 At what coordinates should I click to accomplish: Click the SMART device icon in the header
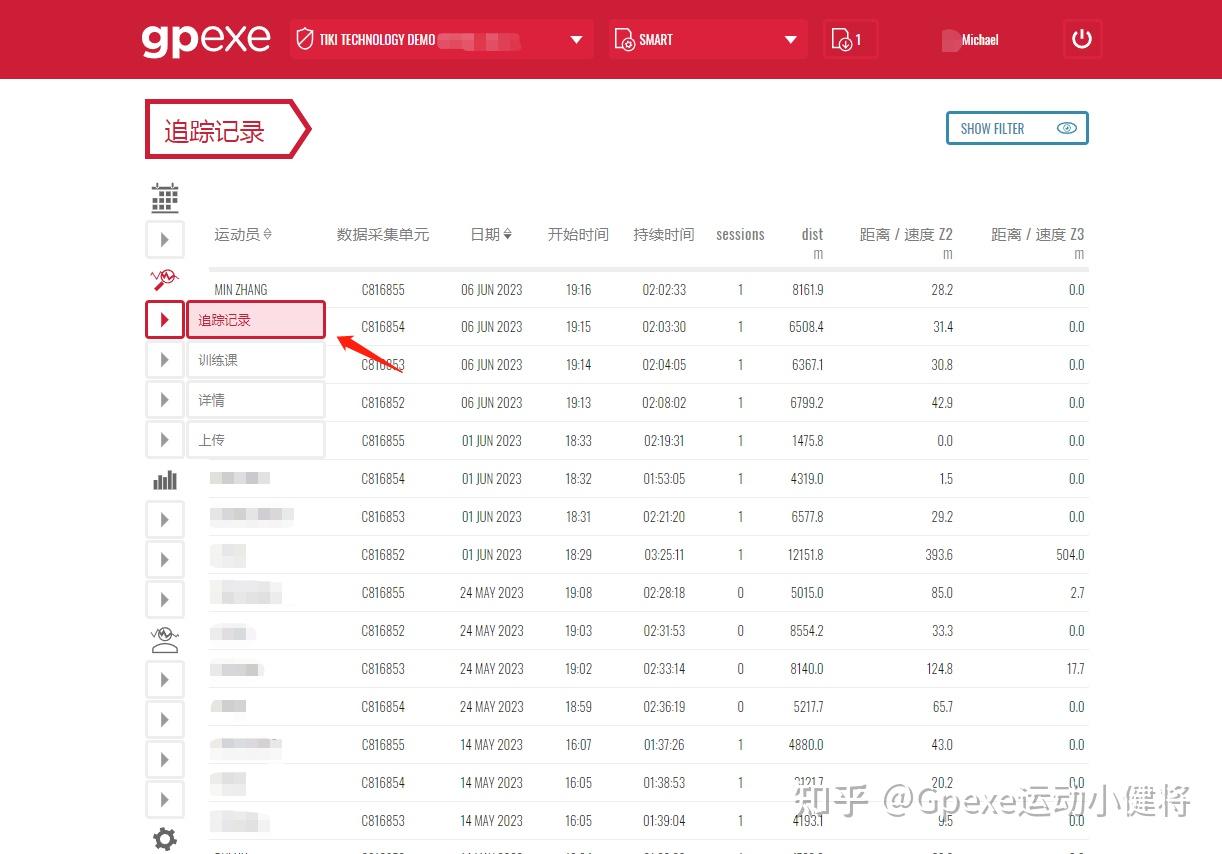625,39
